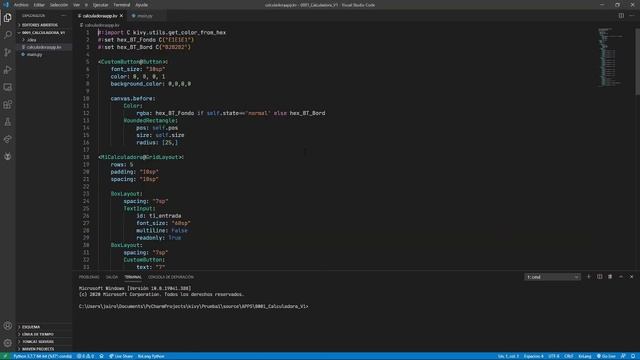This screenshot has width=640, height=360.
Task: Click the code minimap
Action: tap(610, 57)
